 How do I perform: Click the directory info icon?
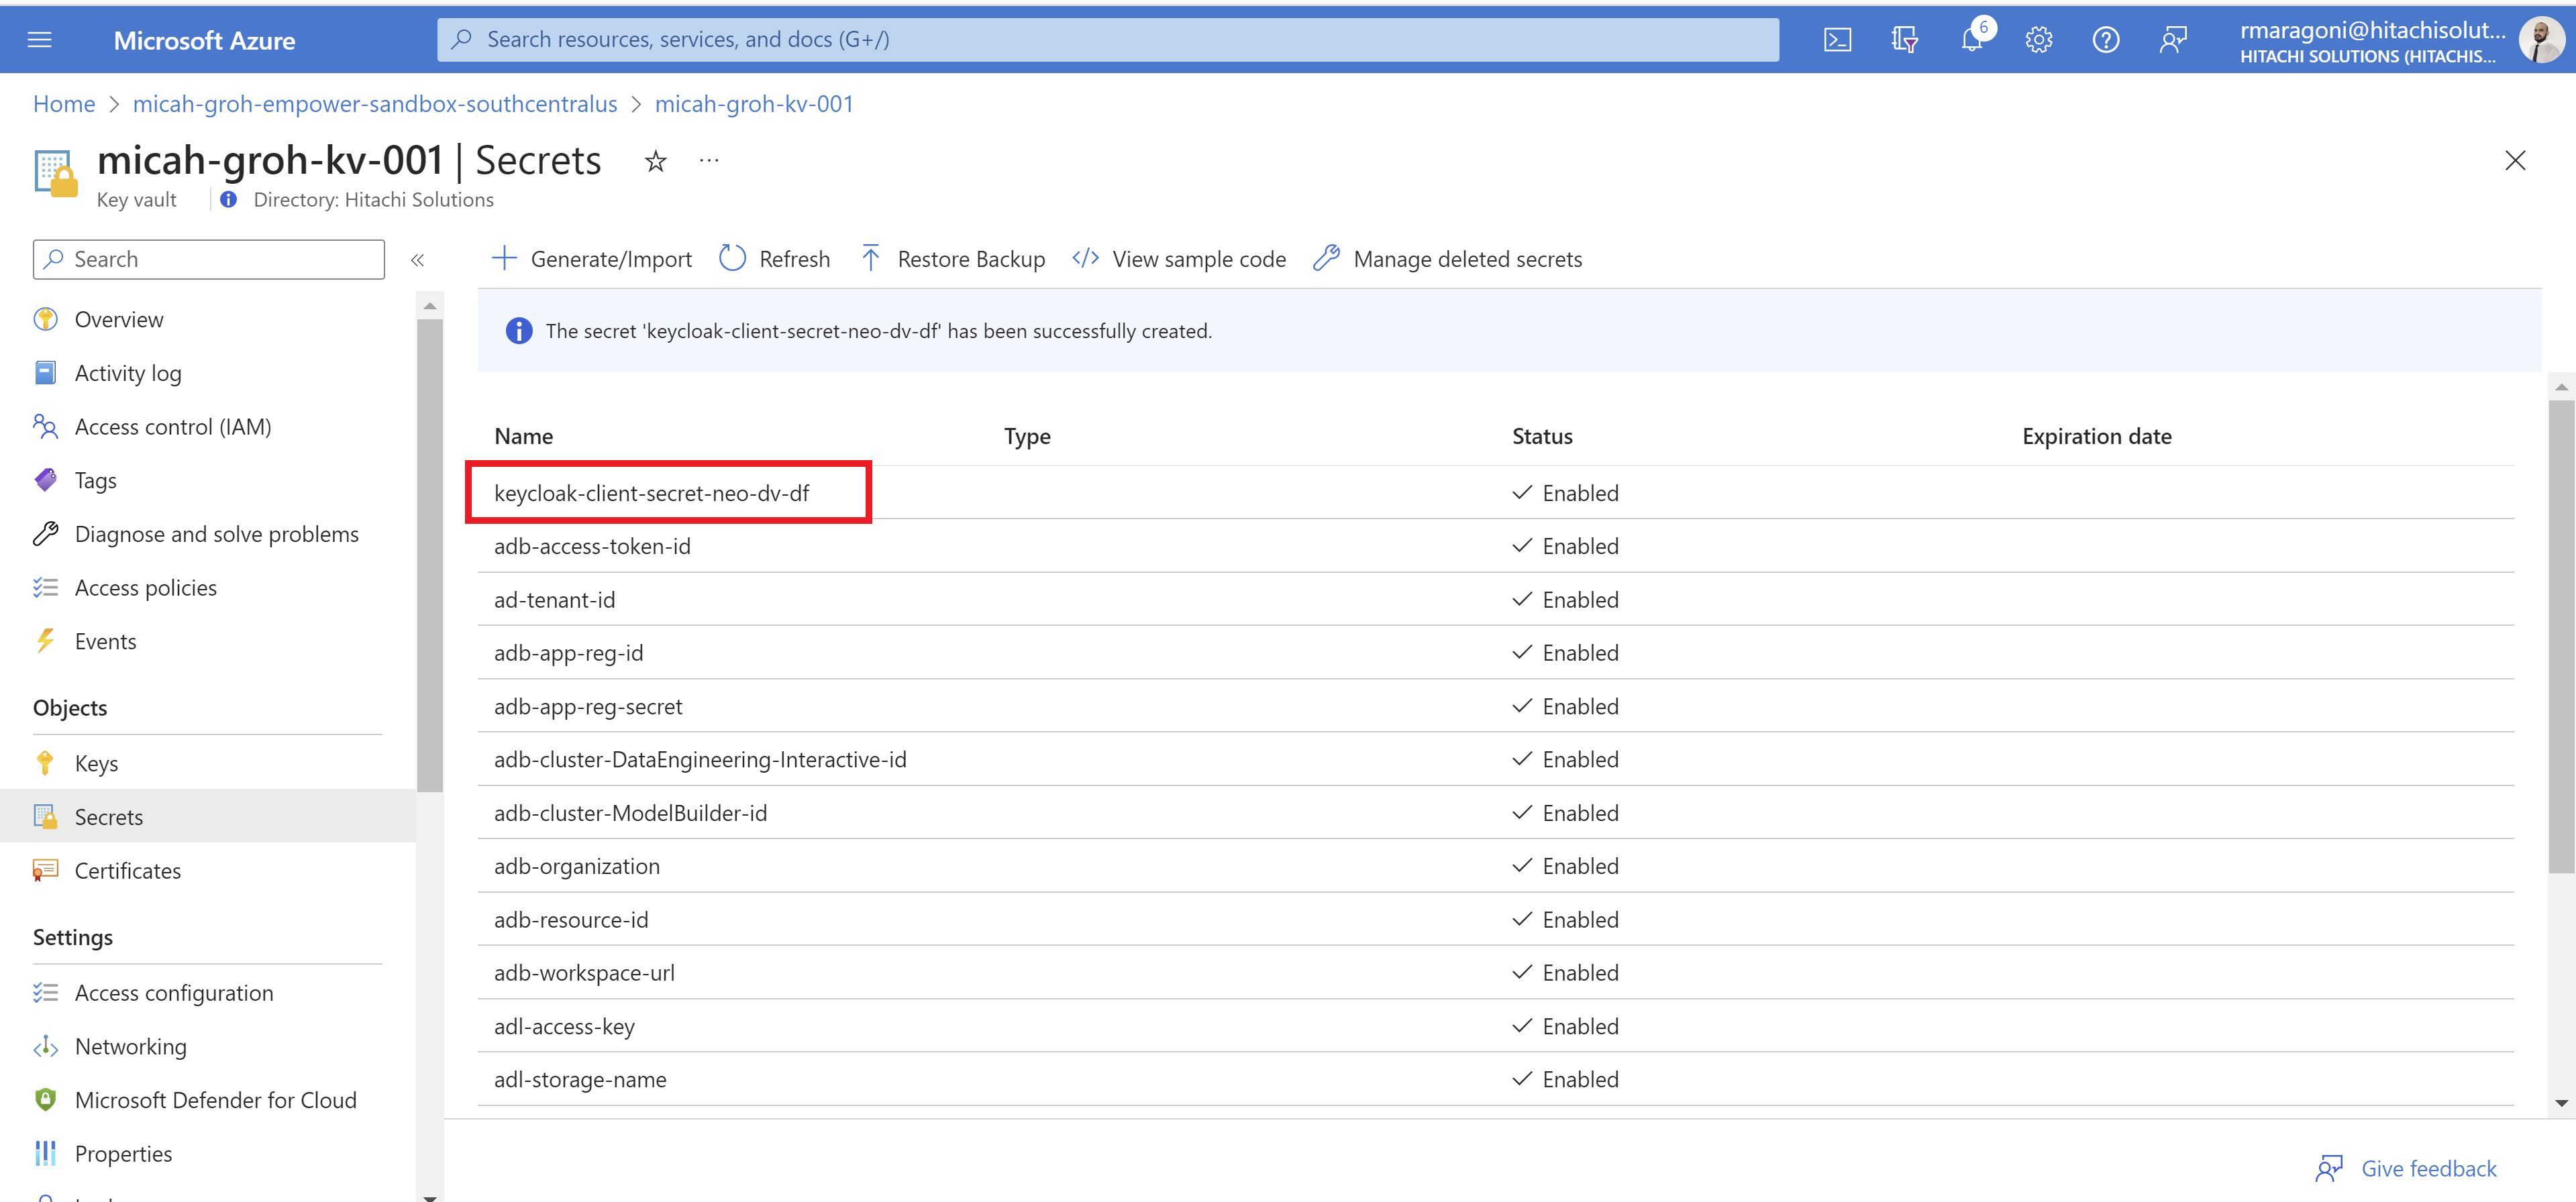tap(229, 199)
